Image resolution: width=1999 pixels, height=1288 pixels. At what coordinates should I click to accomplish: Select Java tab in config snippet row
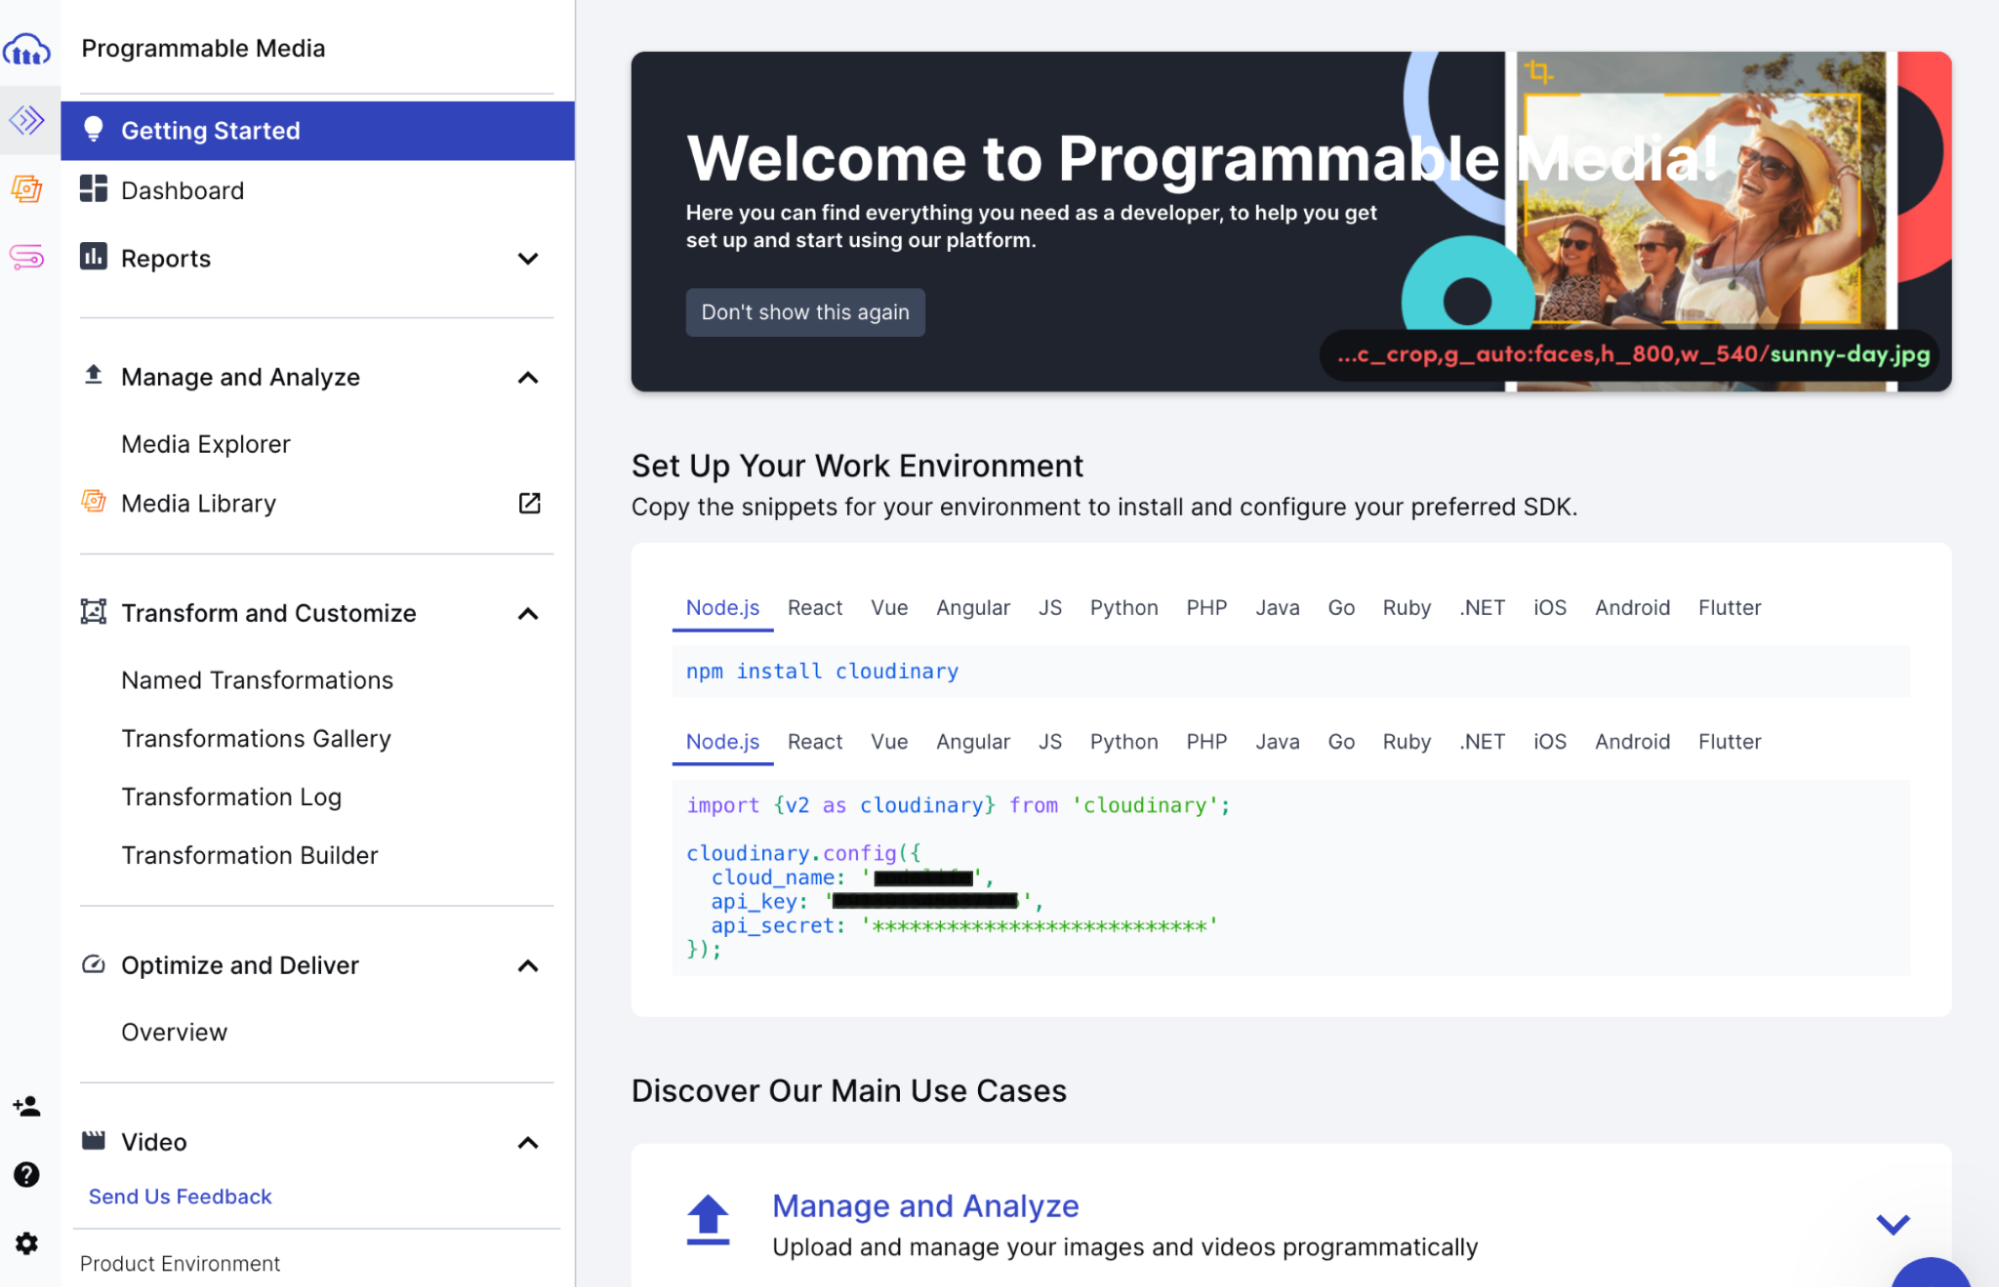pyautogui.click(x=1277, y=742)
